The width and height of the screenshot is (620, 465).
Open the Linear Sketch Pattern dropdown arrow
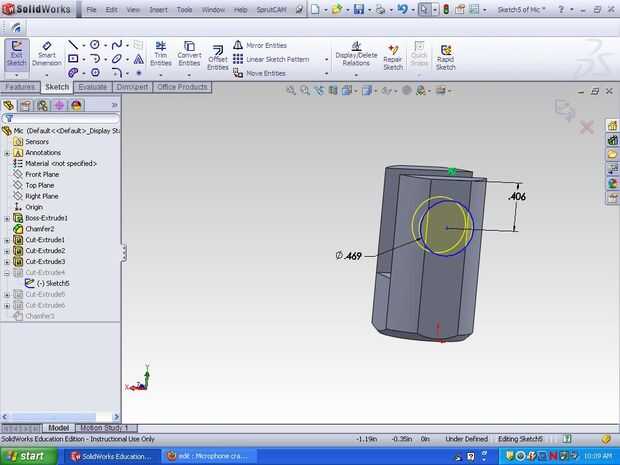(x=326, y=59)
